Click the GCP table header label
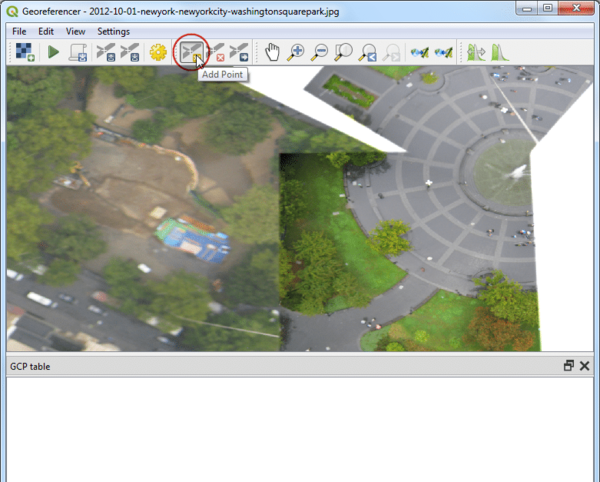The image size is (600, 482). [30, 366]
